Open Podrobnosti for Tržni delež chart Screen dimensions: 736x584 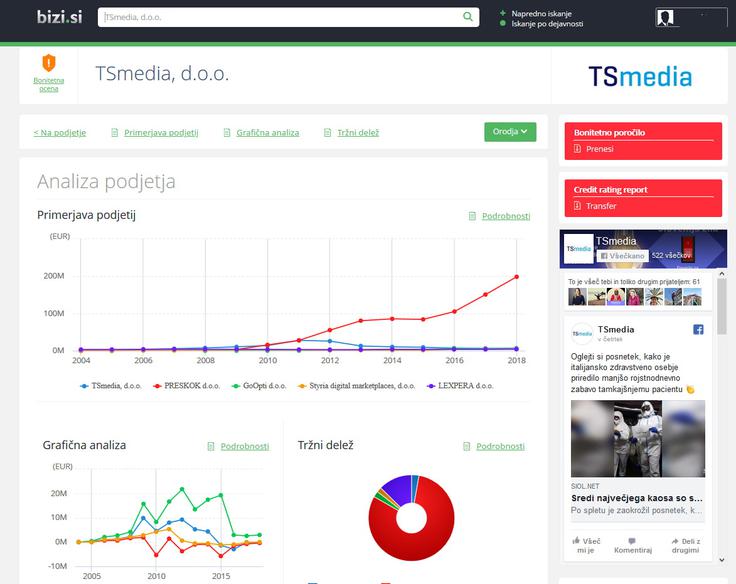500,446
